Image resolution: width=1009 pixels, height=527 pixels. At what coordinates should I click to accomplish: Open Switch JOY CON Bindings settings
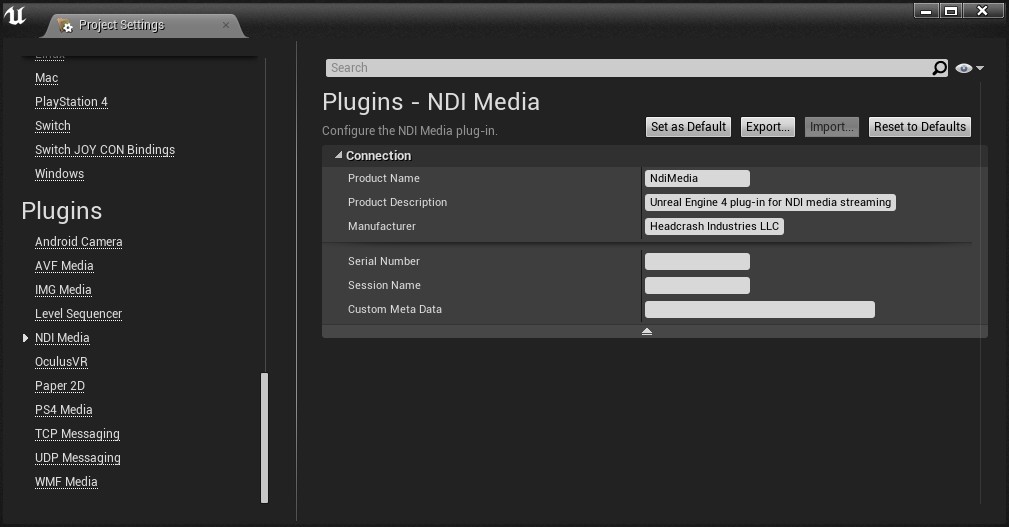[x=105, y=150]
